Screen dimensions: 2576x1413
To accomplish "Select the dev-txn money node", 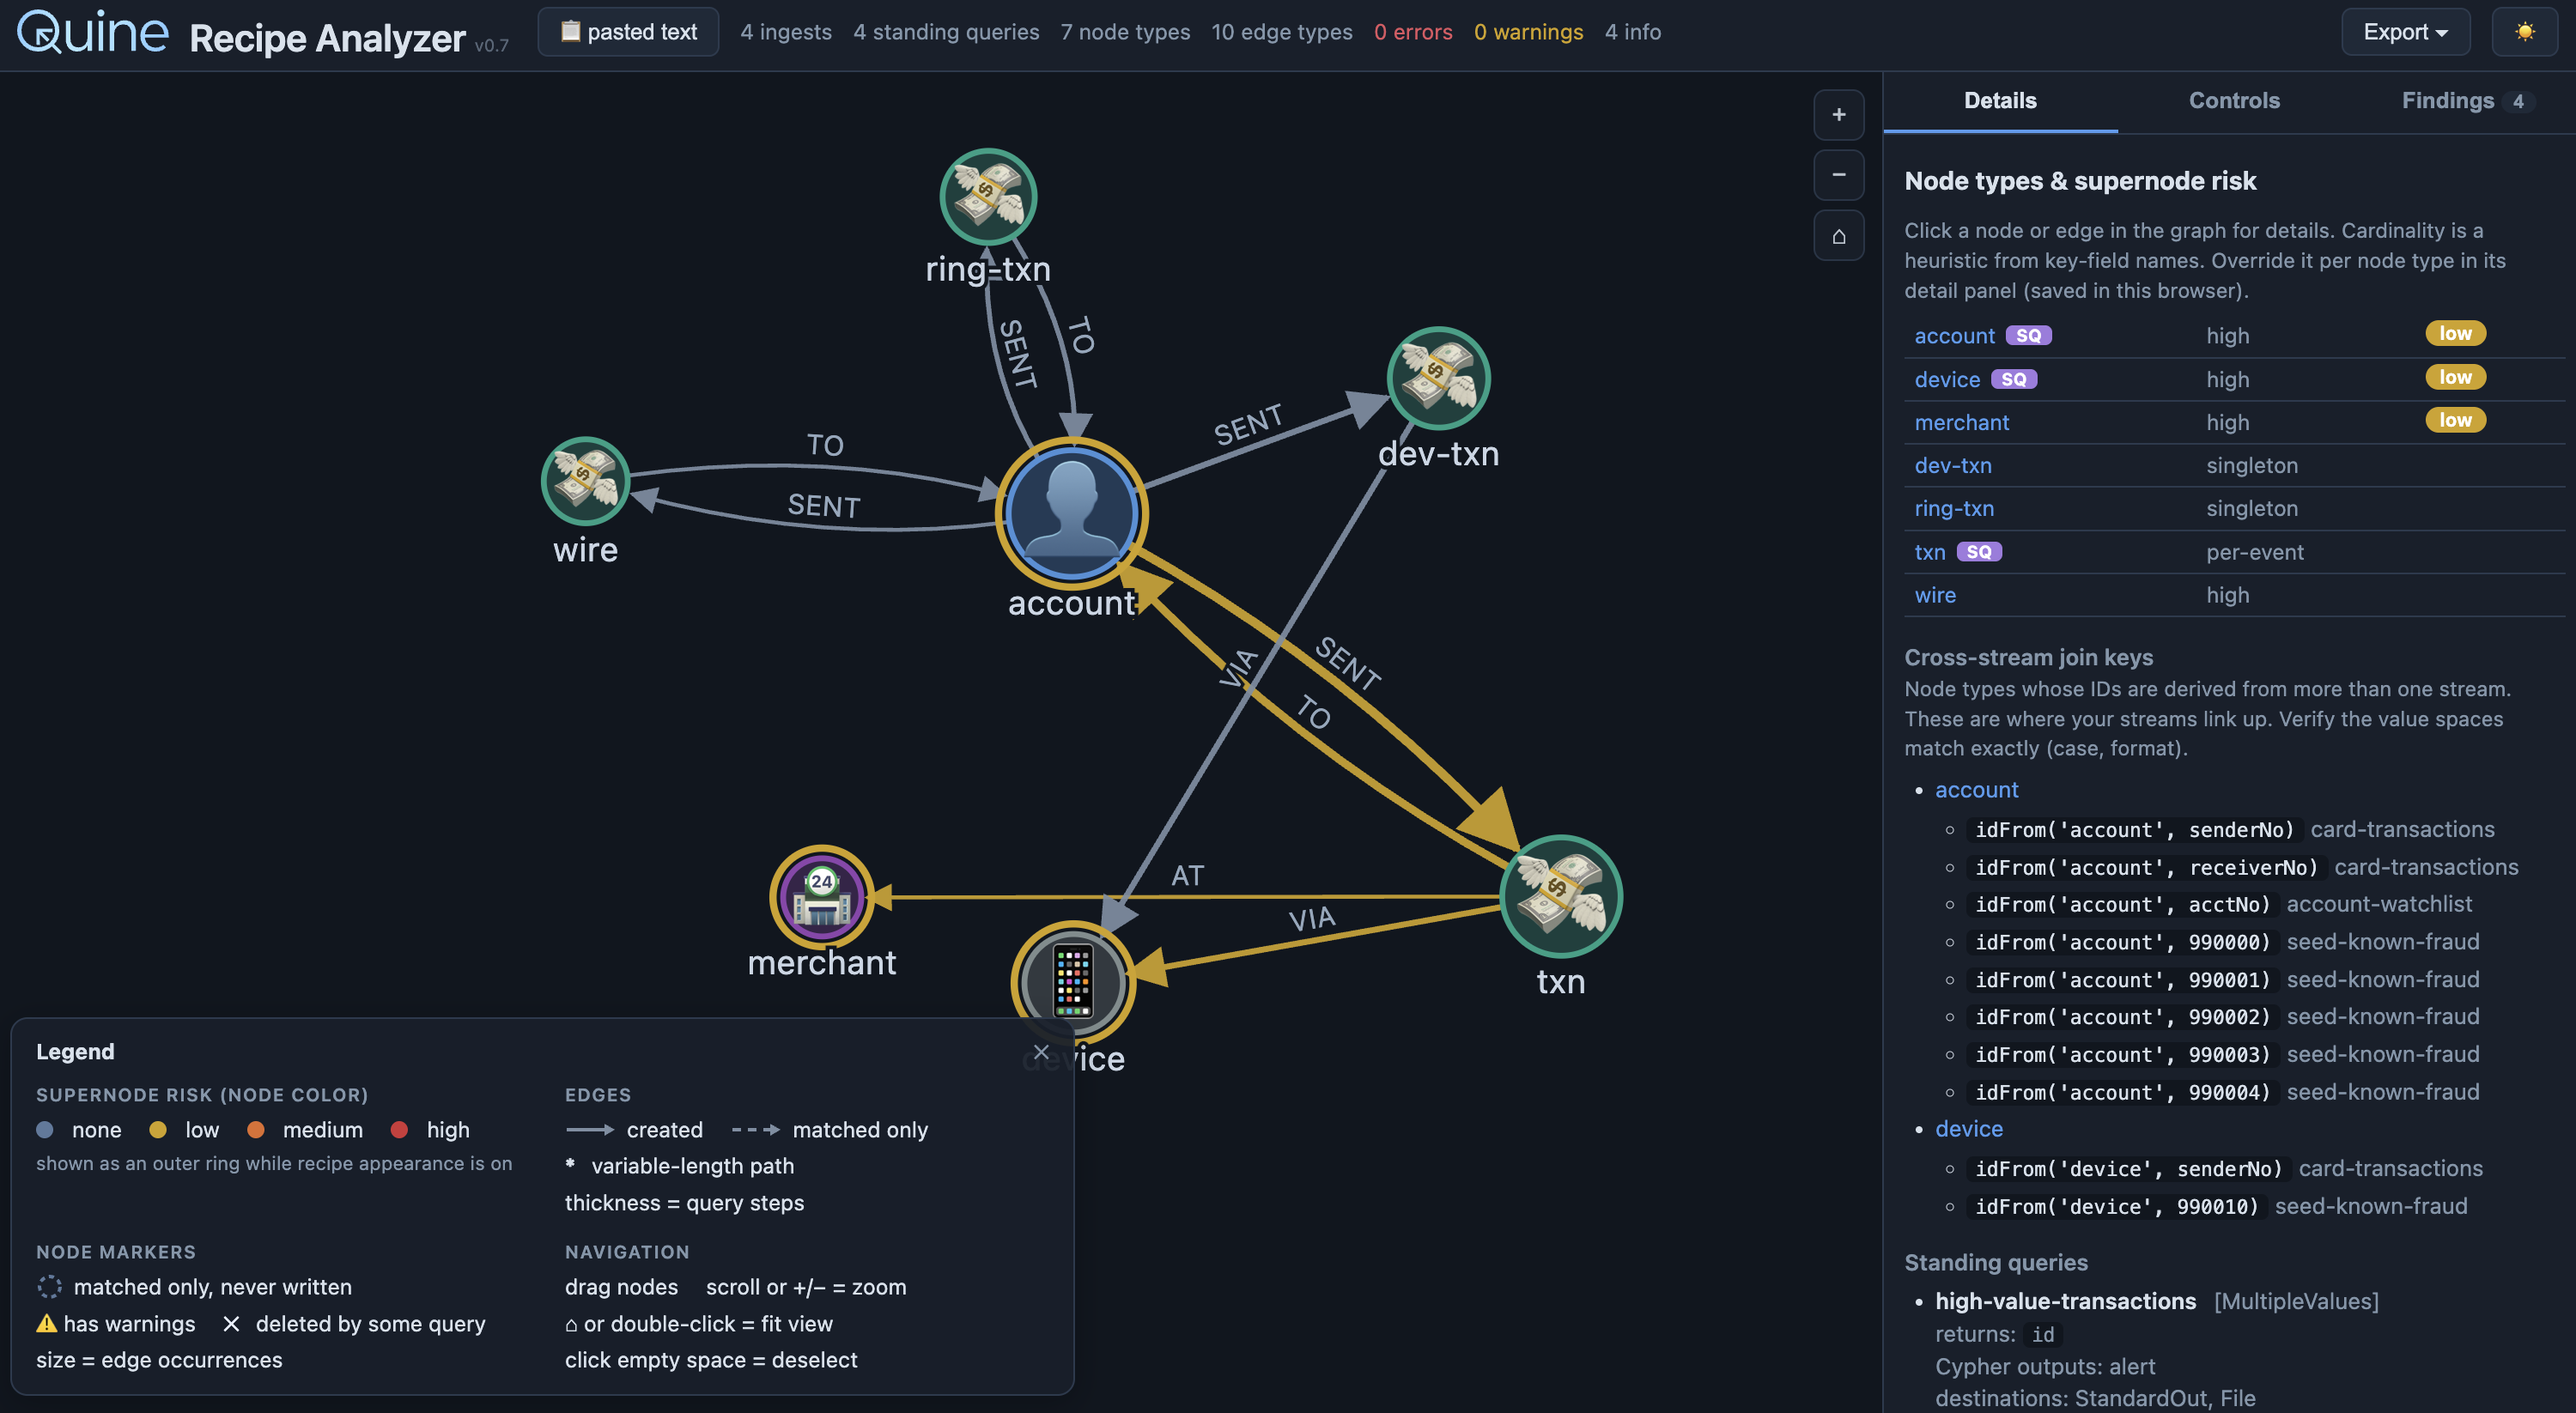I will point(1438,379).
